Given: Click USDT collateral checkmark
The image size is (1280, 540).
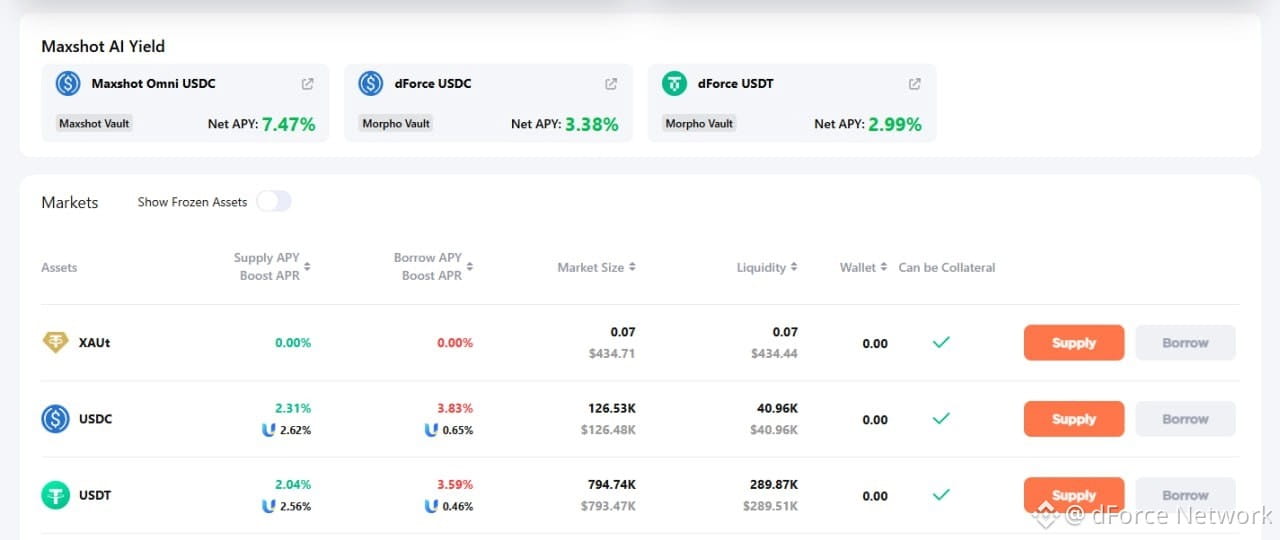Looking at the screenshot, I should tap(941, 495).
